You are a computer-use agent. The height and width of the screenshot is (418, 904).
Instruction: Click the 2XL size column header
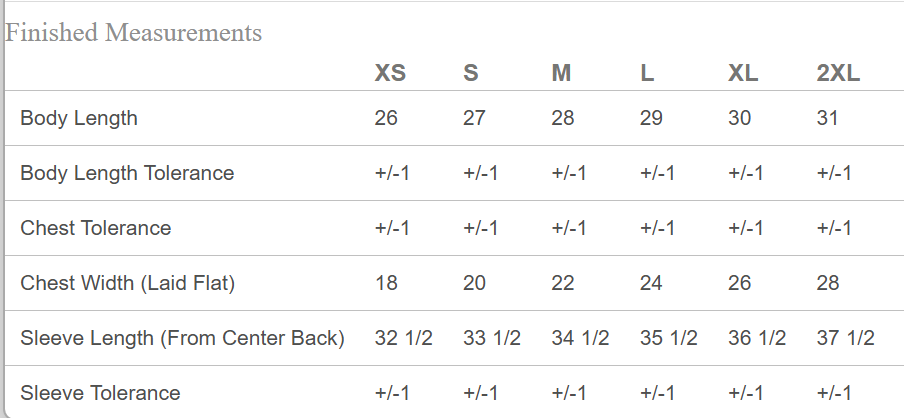point(838,73)
